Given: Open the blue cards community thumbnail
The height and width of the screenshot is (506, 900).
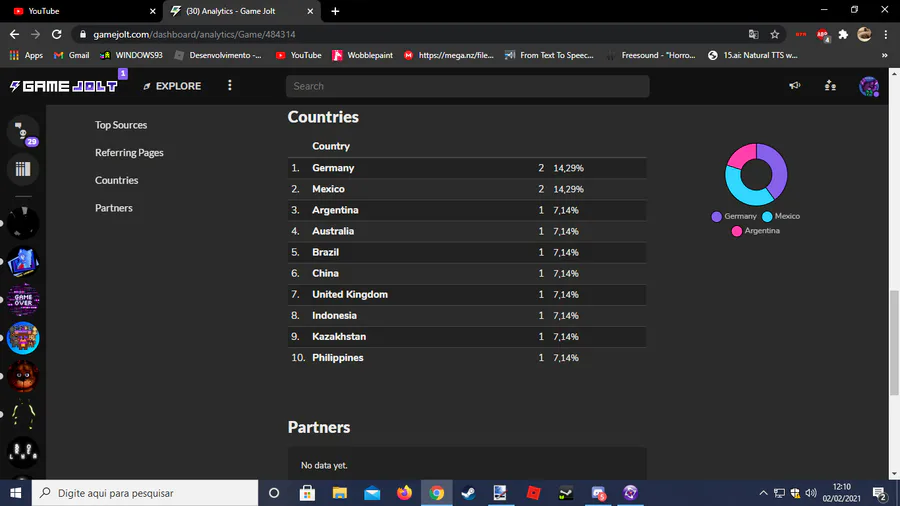Looking at the screenshot, I should pyautogui.click(x=23, y=262).
